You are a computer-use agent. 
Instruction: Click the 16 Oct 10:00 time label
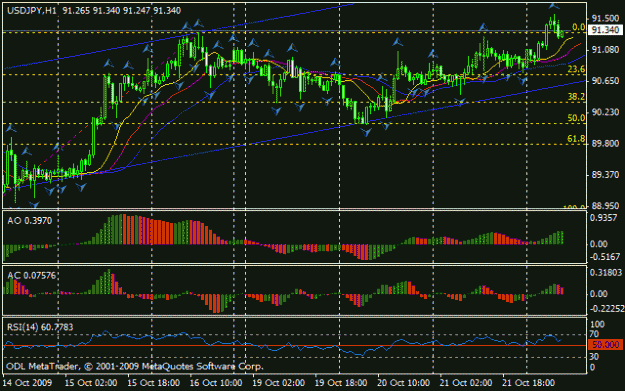click(x=216, y=383)
